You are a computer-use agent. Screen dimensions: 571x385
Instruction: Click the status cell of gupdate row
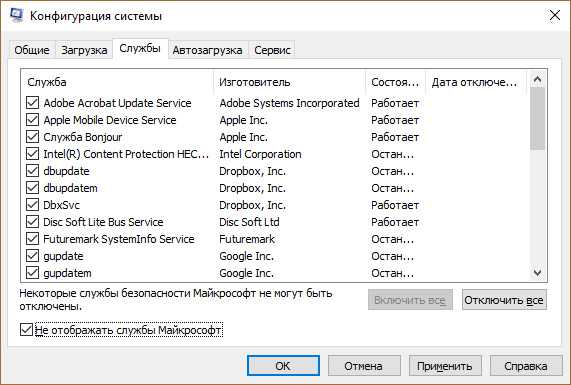[x=393, y=256]
